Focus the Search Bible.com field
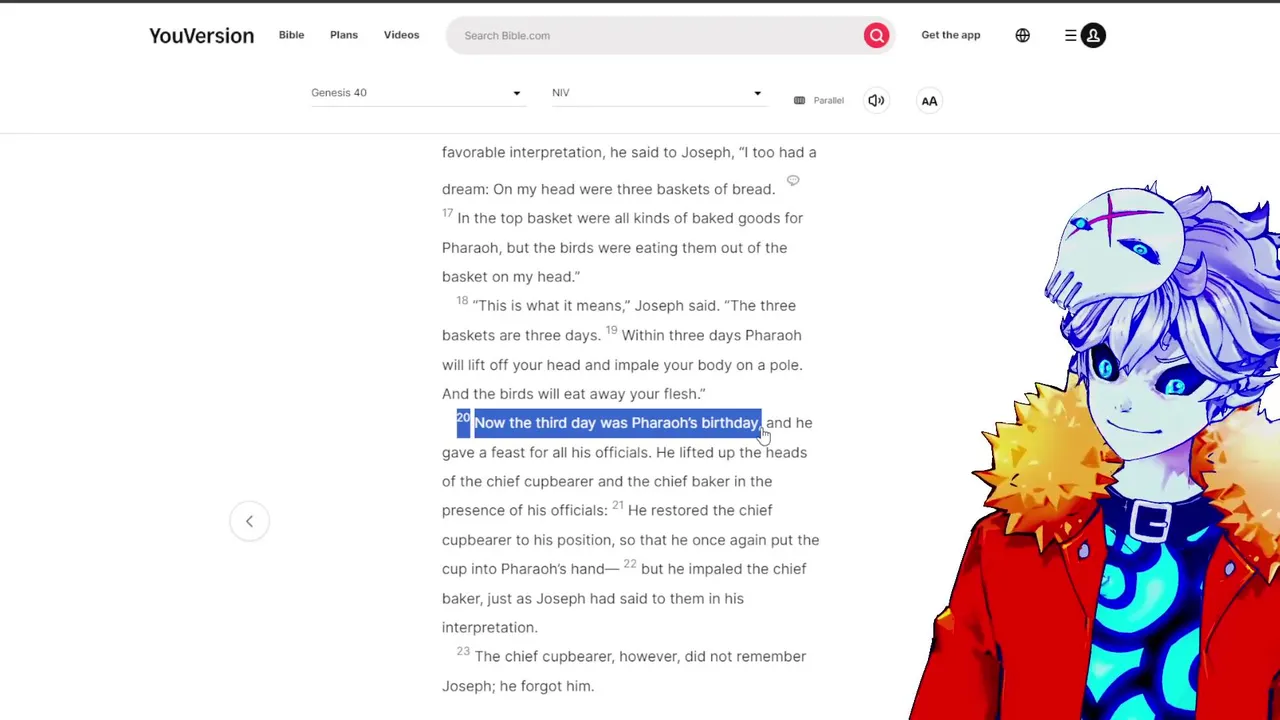The height and width of the screenshot is (720, 1280). 655,36
